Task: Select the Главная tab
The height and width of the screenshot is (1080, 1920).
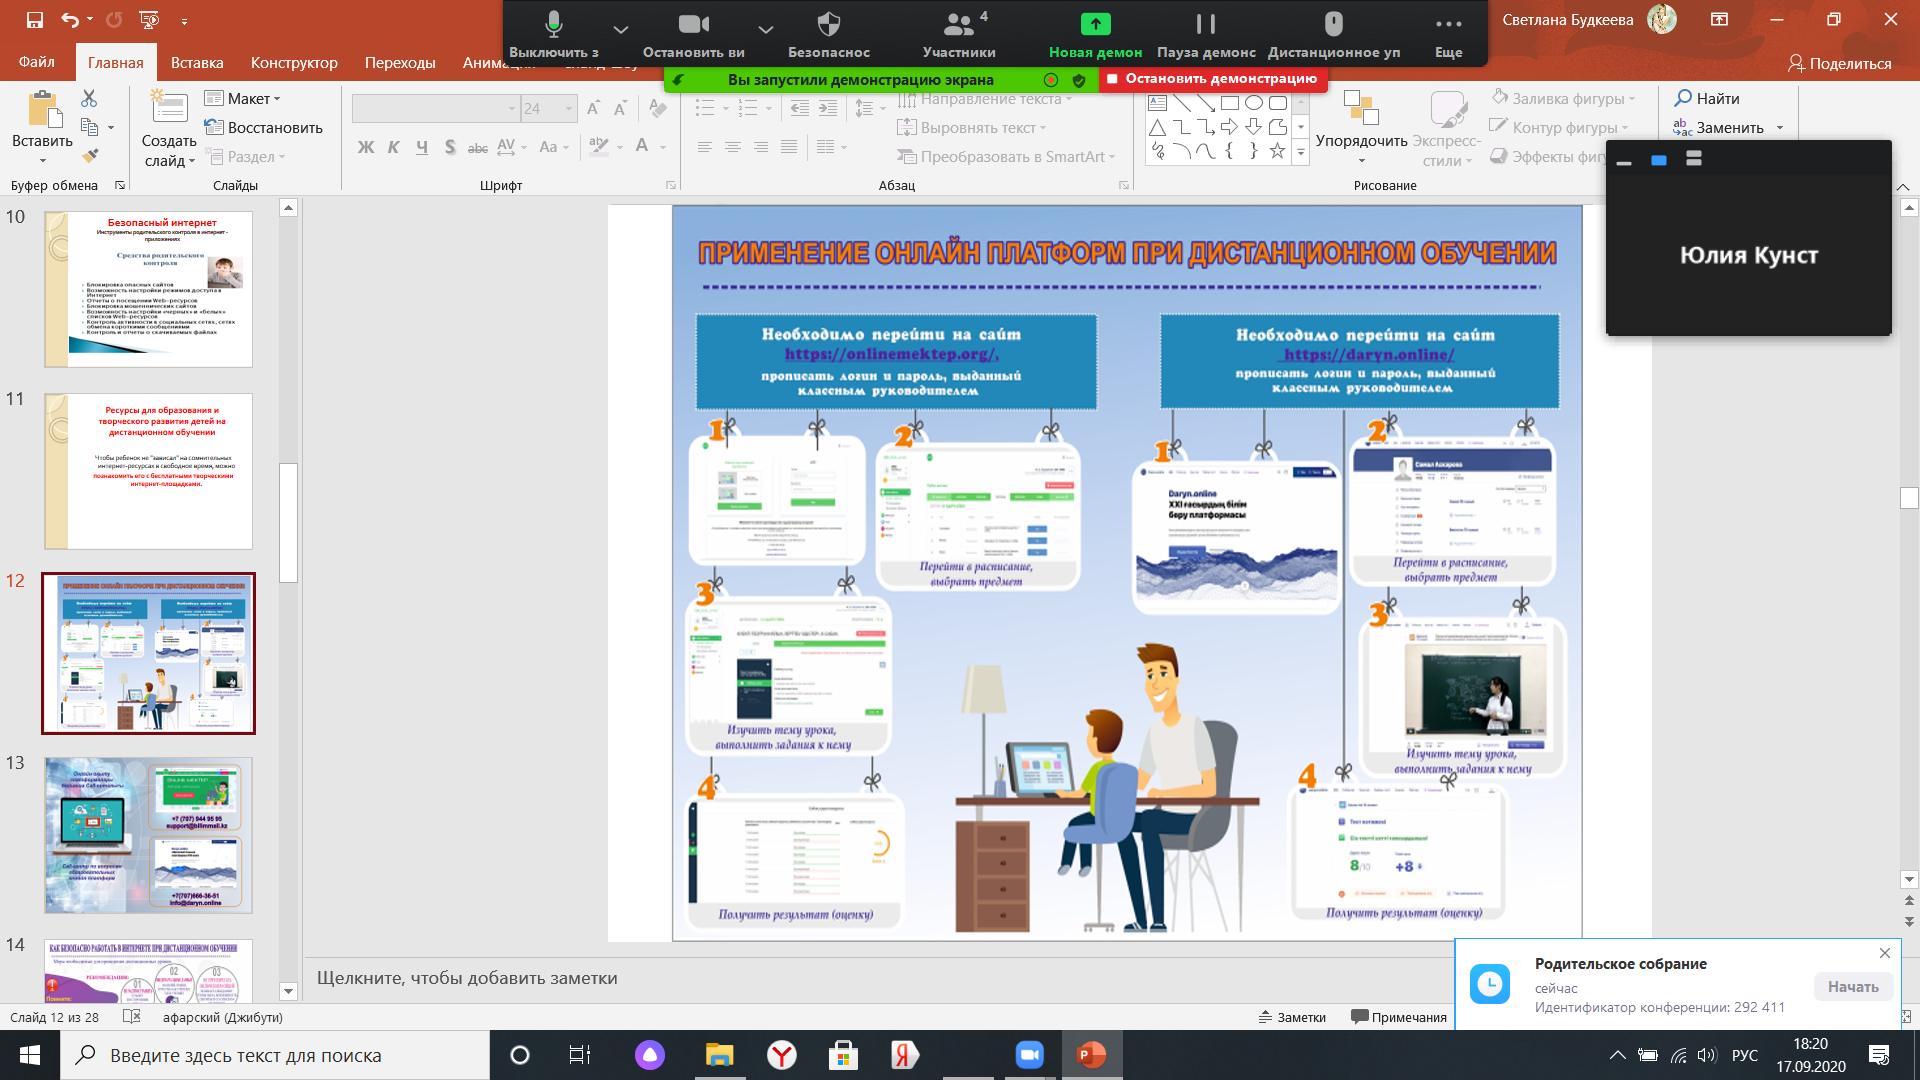Action: (115, 62)
